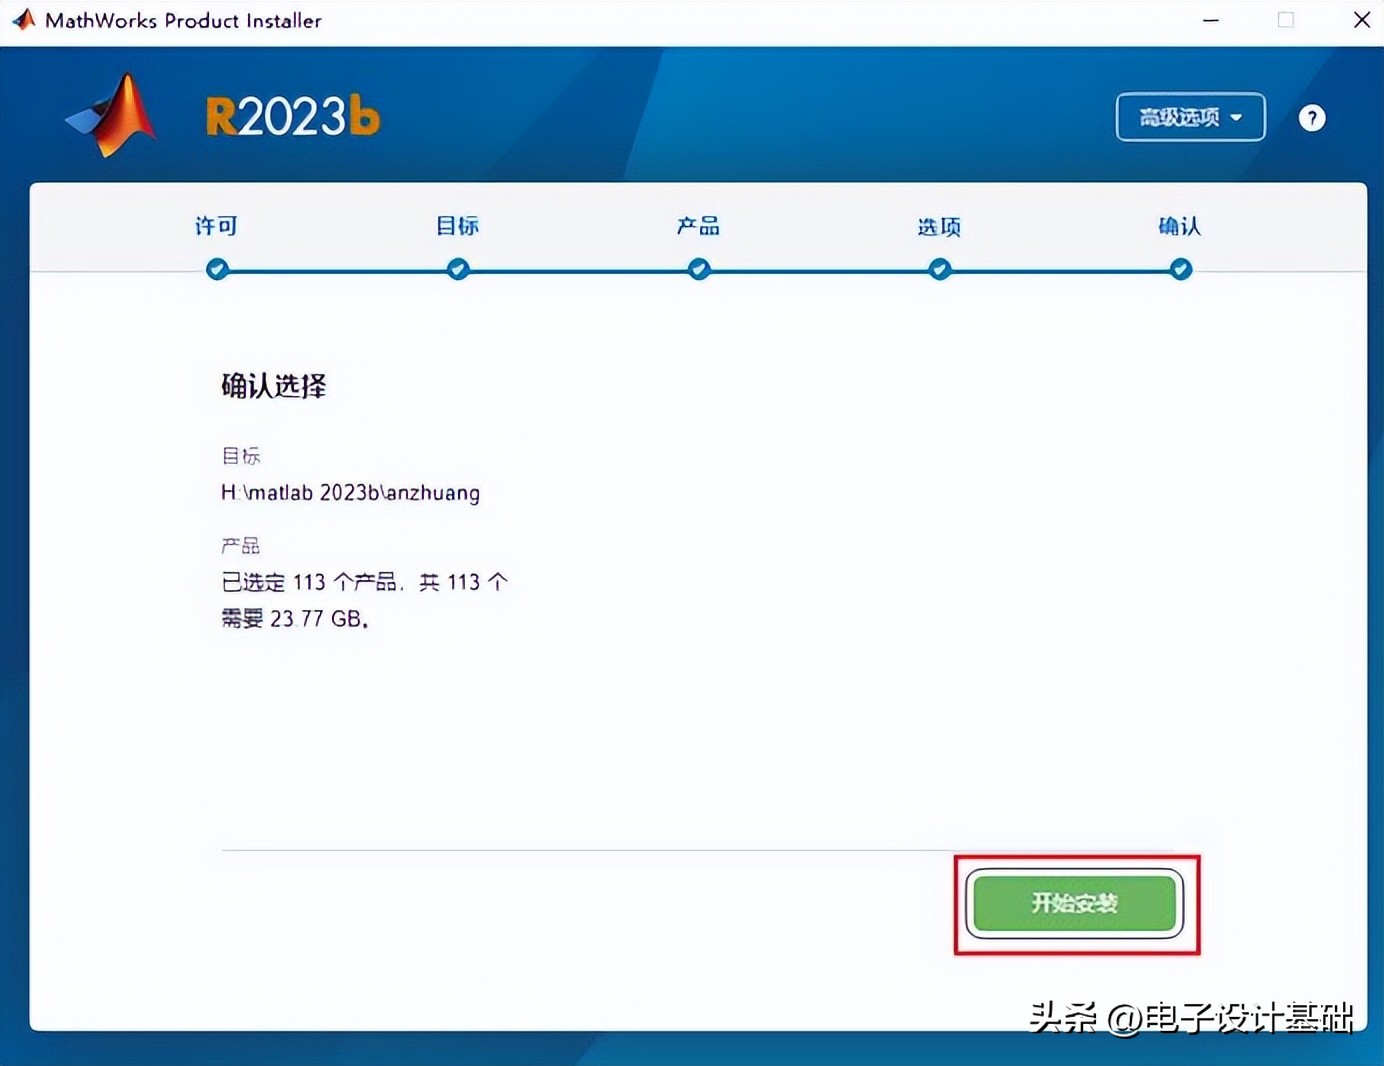This screenshot has height=1066, width=1384.
Task: Click the green 开始安装 button
Action: (x=1074, y=903)
